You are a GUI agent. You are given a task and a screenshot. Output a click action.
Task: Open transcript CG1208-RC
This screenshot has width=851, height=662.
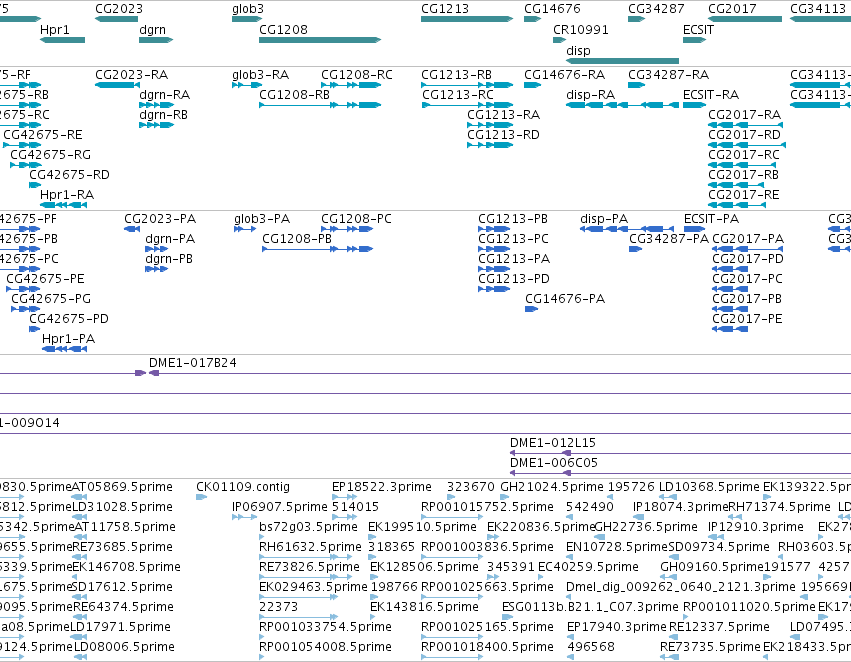tap(357, 75)
